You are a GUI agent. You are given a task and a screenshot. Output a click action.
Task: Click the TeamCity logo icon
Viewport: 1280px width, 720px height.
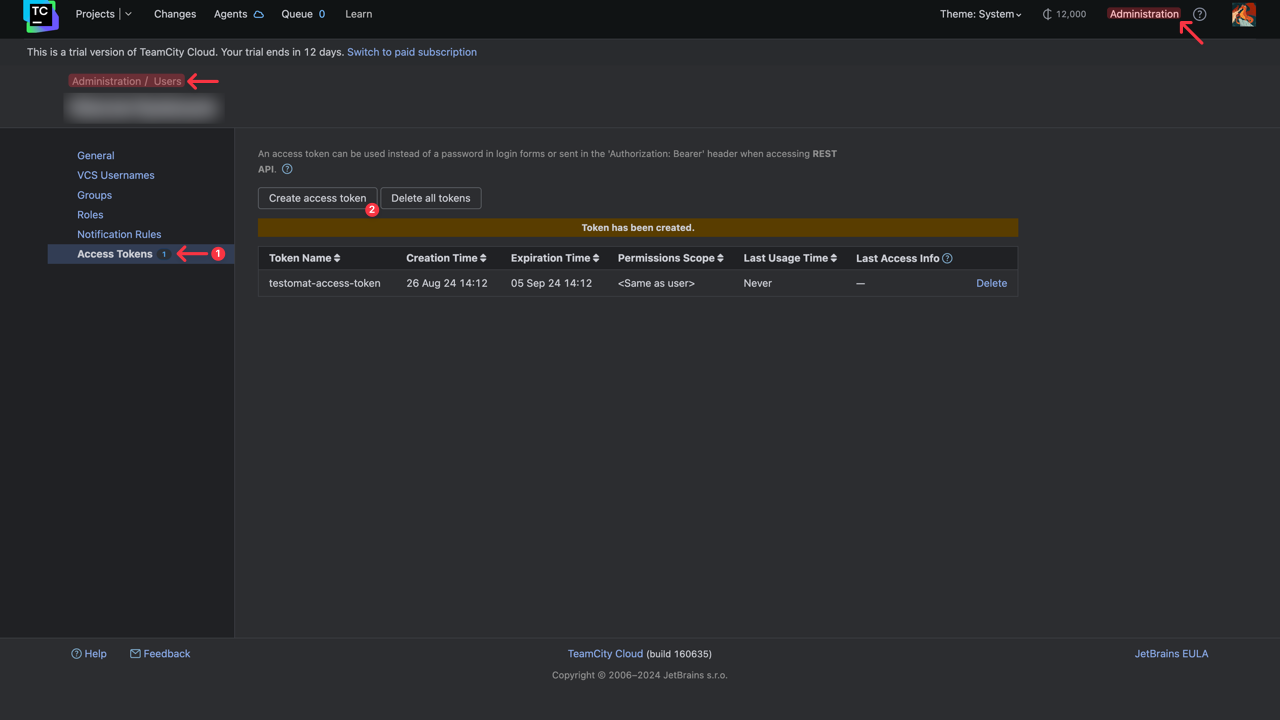[x=40, y=15]
